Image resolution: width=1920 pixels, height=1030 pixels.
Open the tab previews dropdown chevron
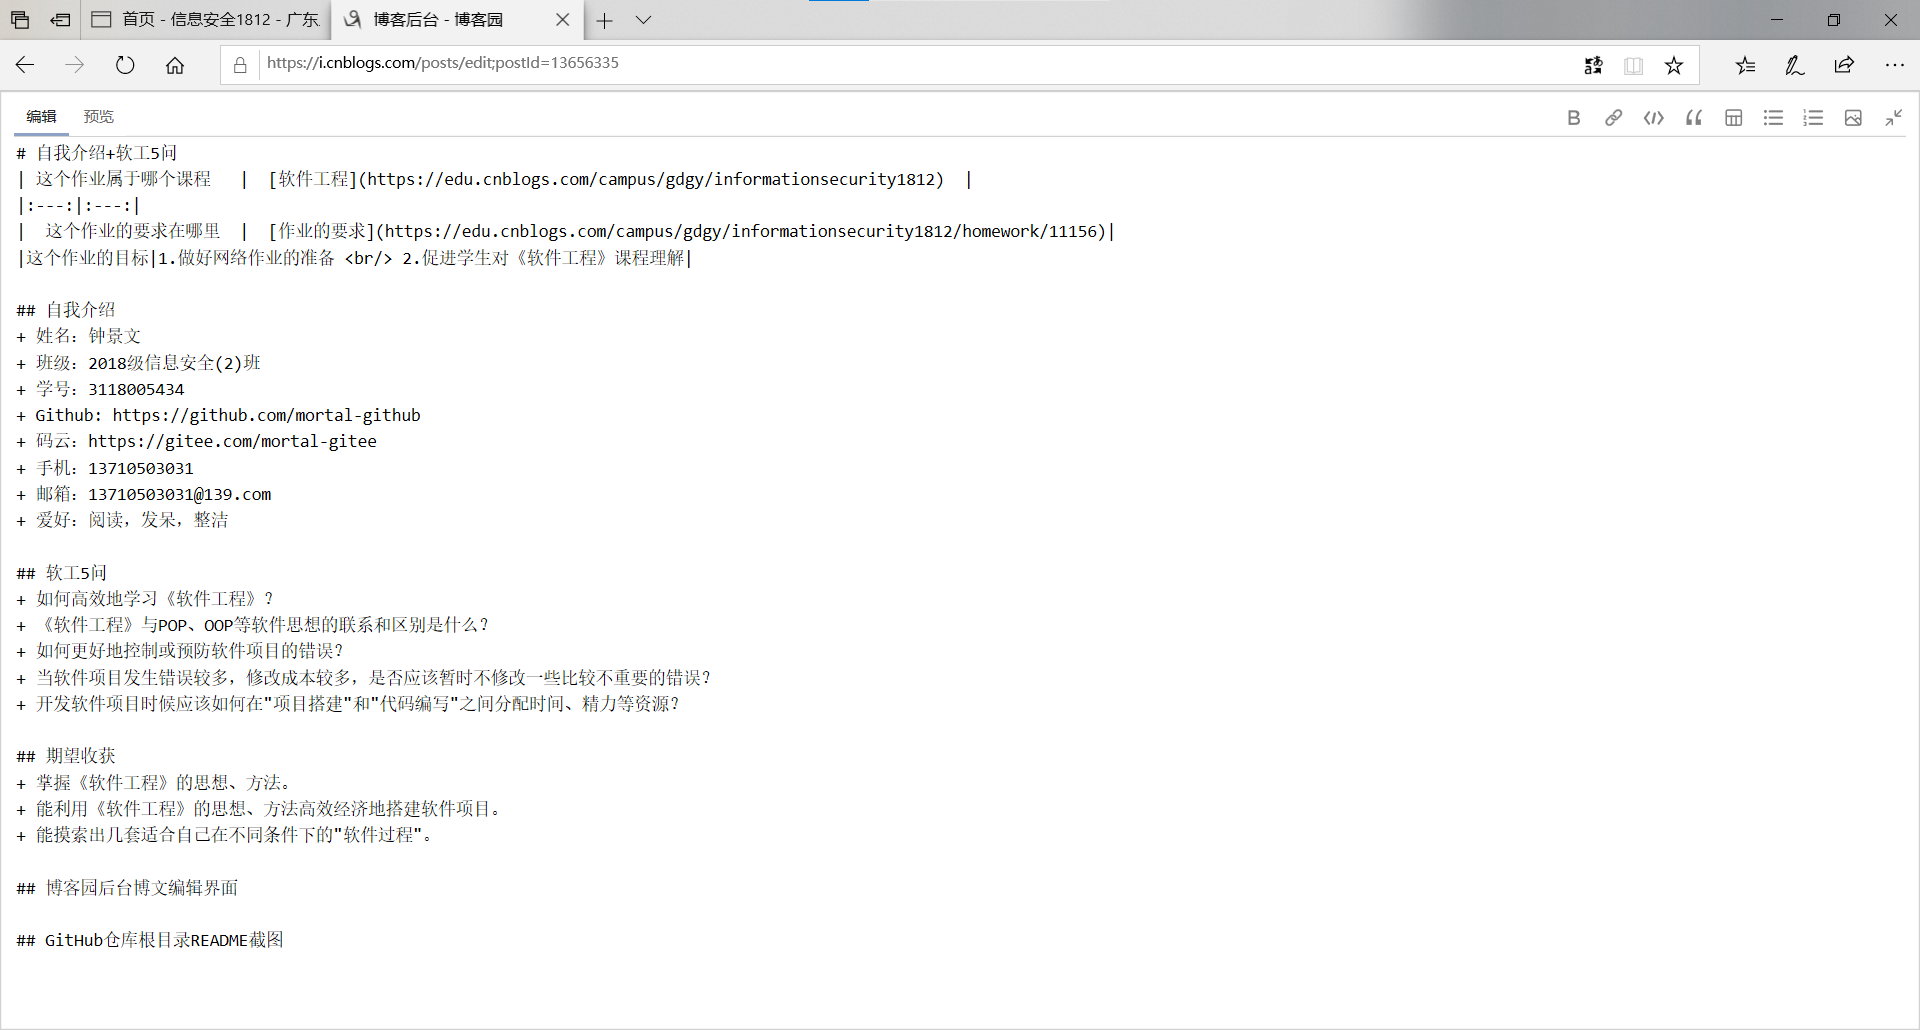643,20
